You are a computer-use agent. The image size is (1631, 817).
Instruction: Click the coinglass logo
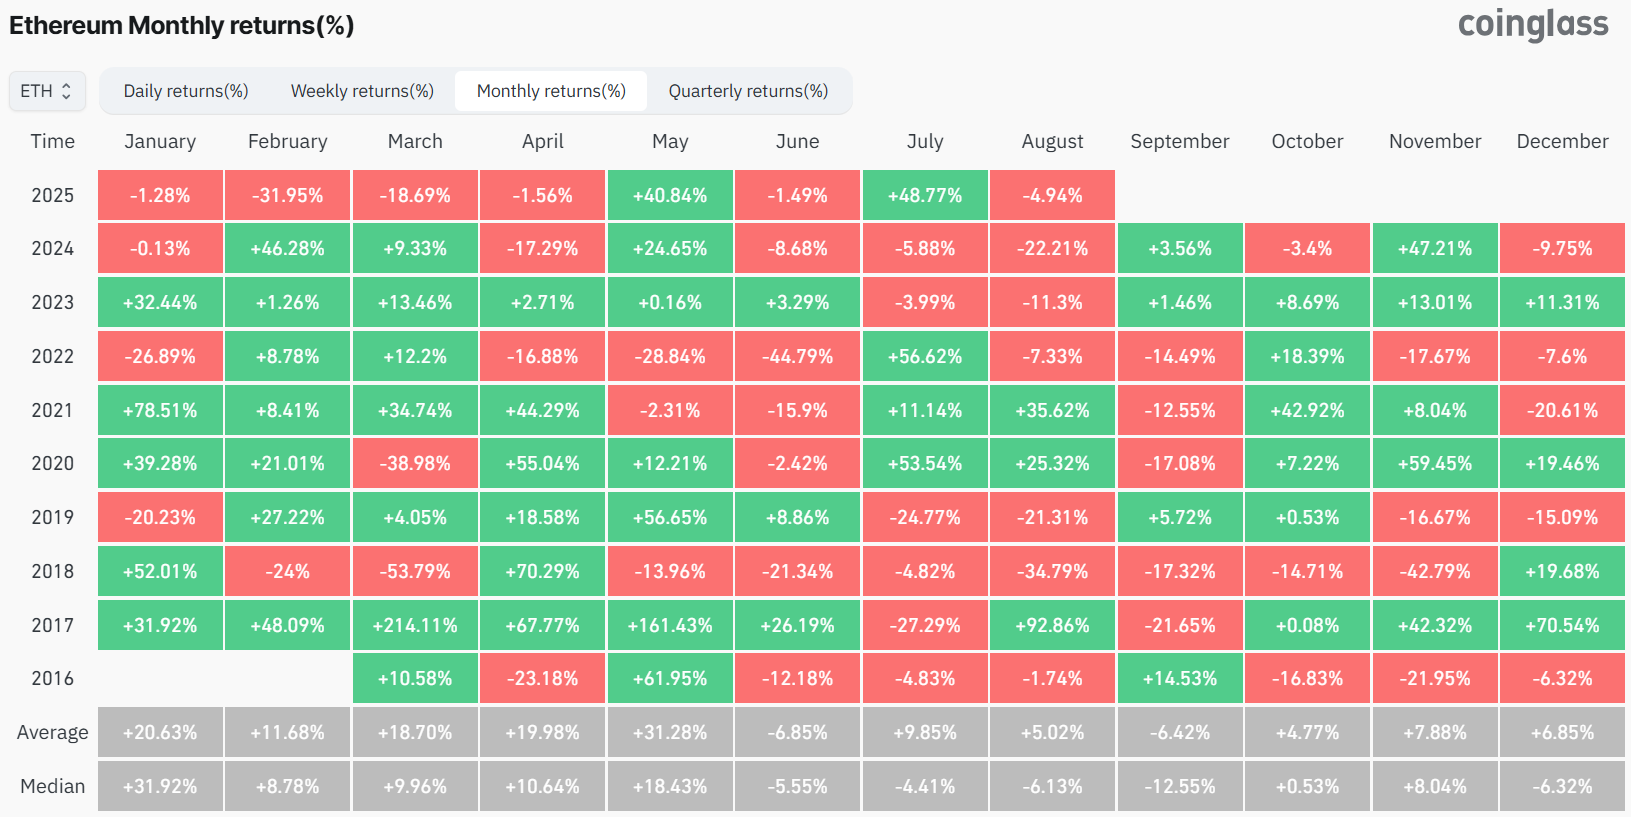point(1533,25)
